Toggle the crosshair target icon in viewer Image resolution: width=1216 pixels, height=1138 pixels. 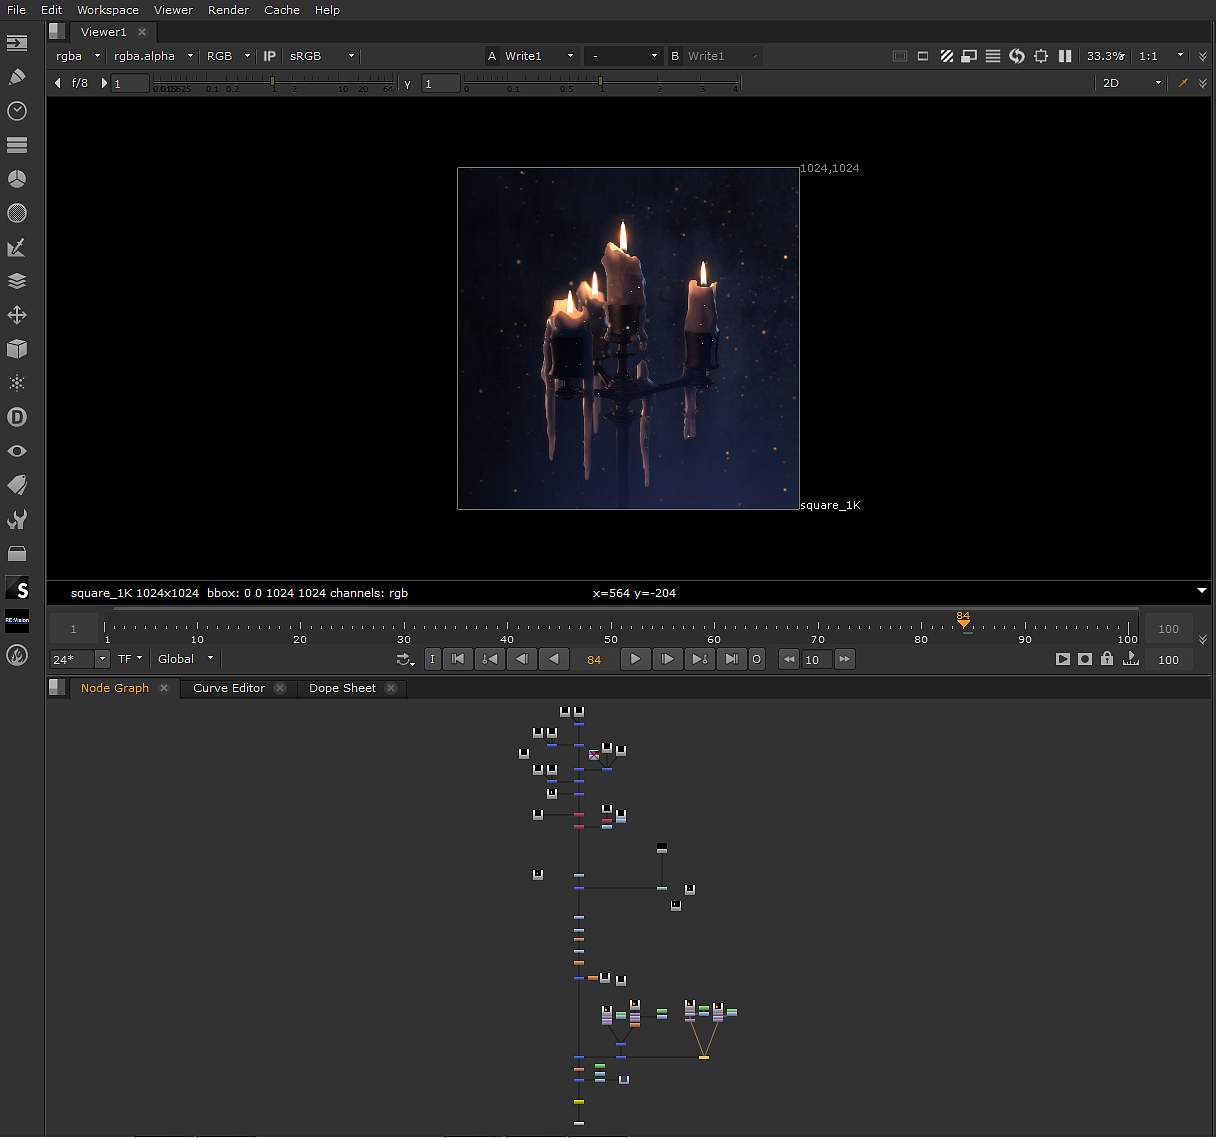(x=1041, y=56)
